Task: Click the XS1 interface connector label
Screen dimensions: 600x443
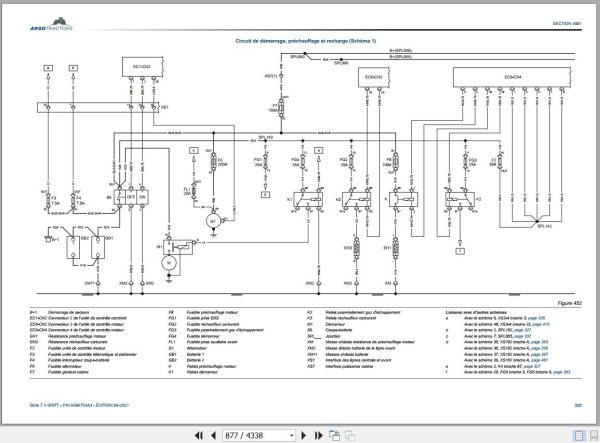Action: [165, 107]
